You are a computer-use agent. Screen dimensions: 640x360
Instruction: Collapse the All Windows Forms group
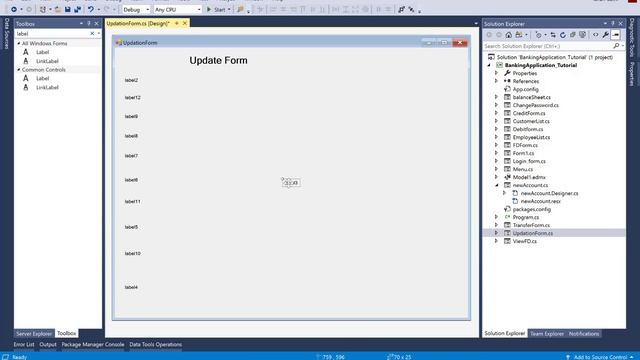tap(19, 43)
